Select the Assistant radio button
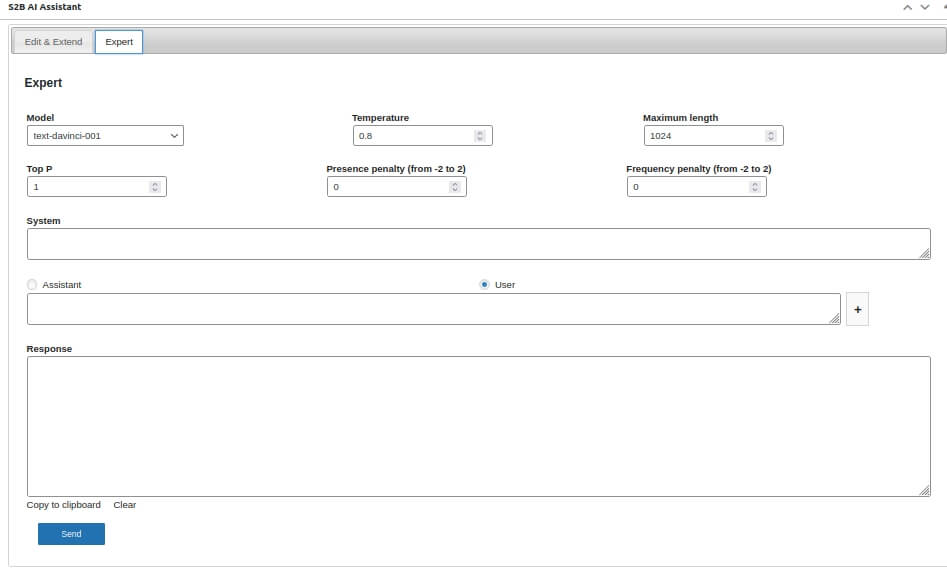 pos(32,285)
